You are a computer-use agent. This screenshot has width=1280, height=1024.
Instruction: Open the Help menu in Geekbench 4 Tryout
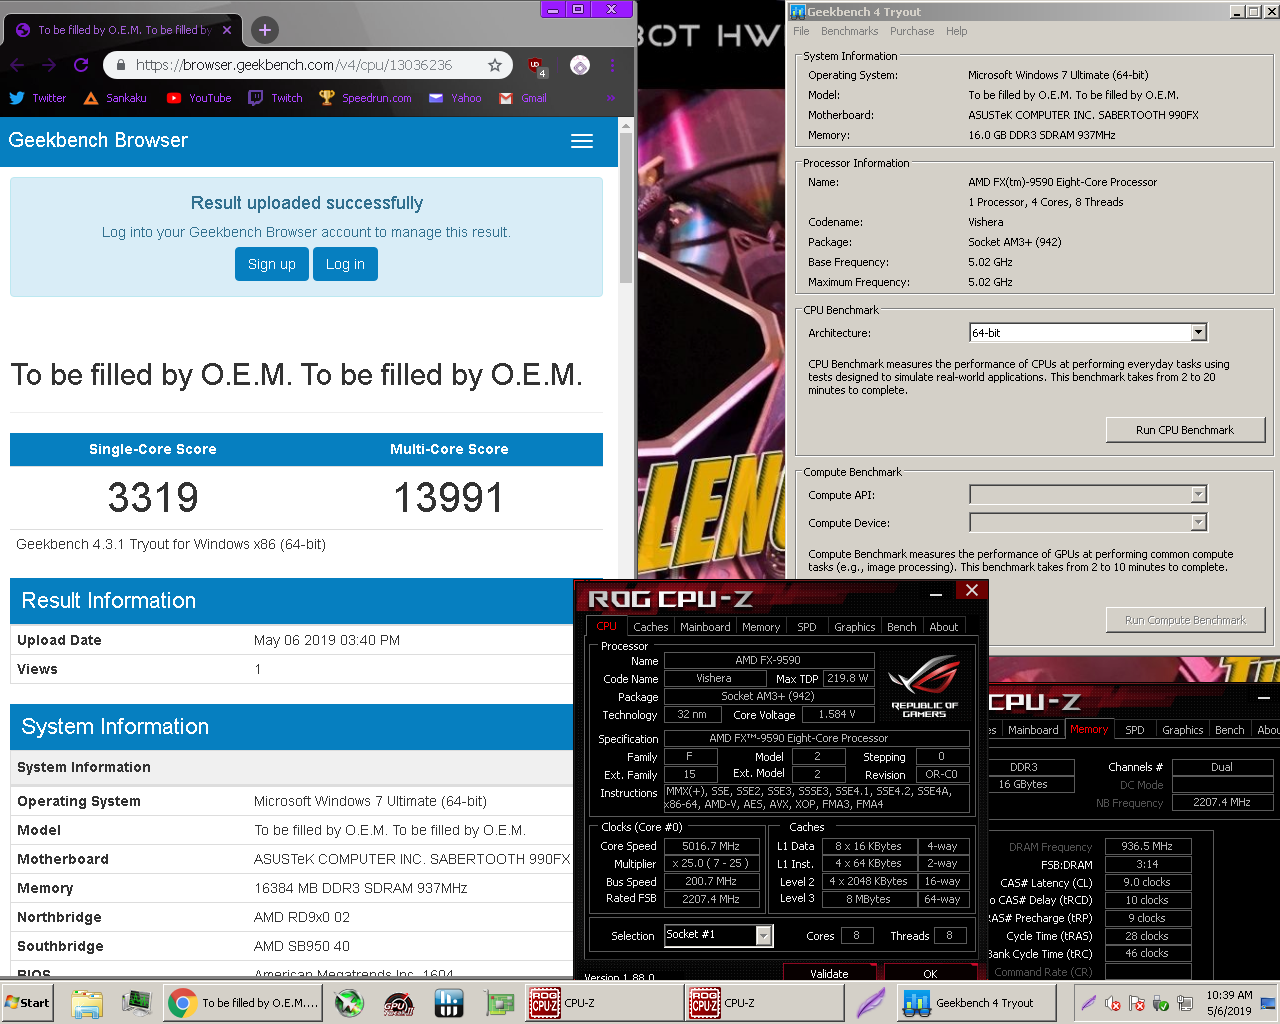pos(956,31)
